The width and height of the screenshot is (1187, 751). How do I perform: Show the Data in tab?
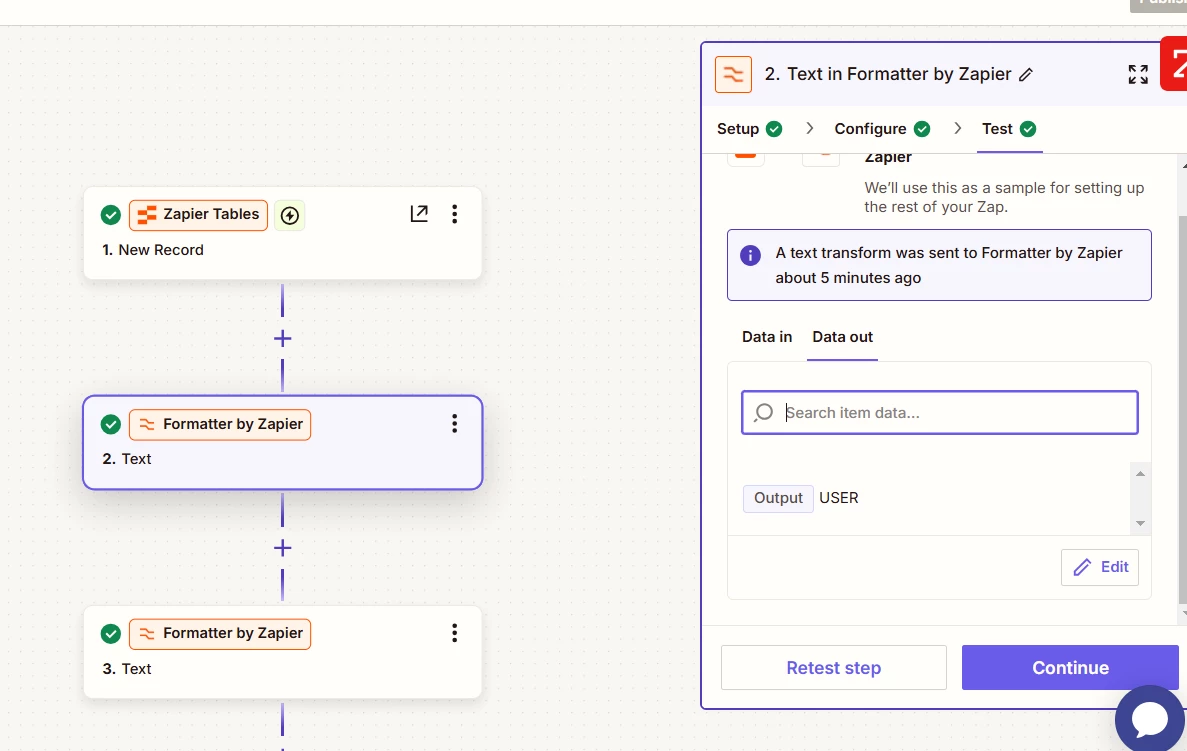click(767, 337)
